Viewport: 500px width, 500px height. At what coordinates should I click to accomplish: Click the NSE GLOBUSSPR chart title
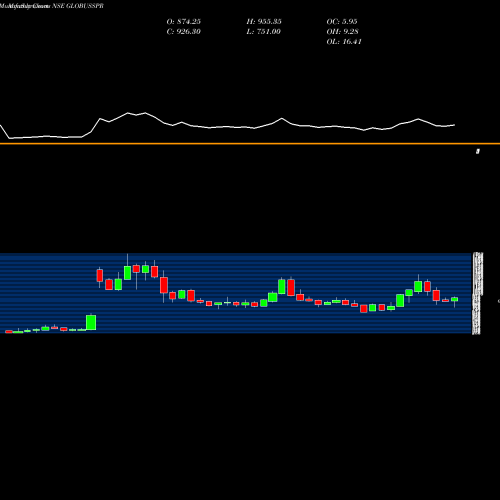[x=52, y=6]
